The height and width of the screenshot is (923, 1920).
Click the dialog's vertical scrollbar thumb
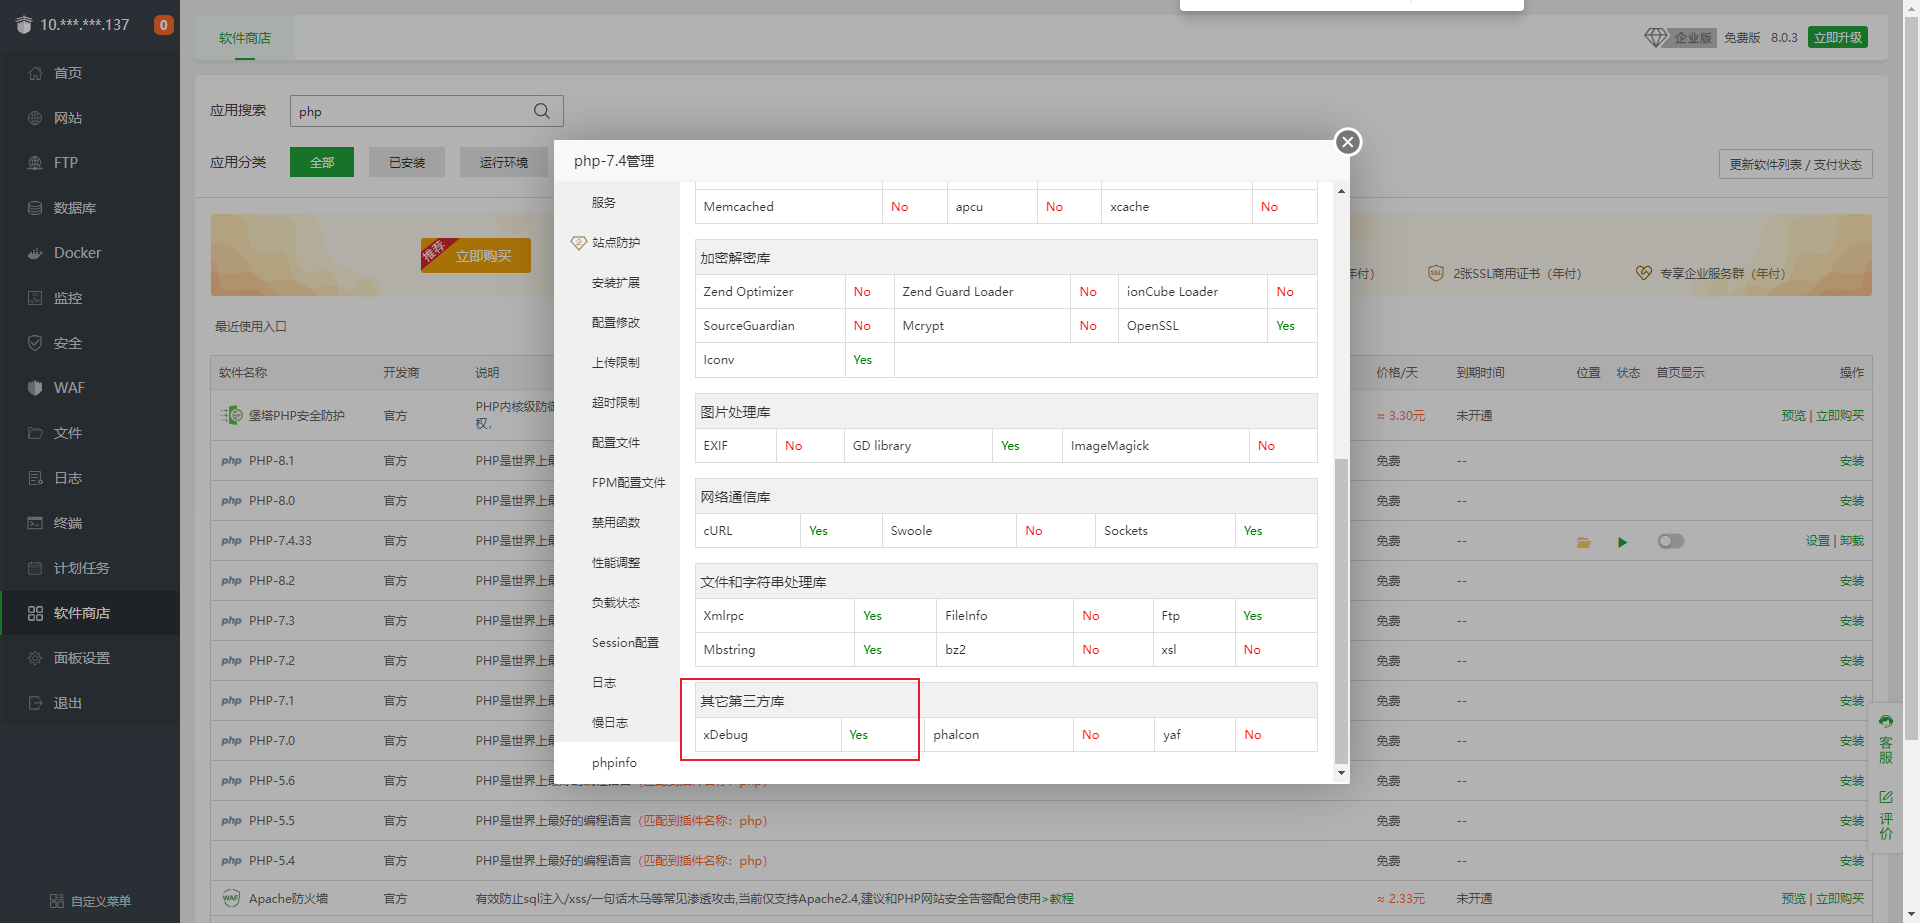(1341, 611)
